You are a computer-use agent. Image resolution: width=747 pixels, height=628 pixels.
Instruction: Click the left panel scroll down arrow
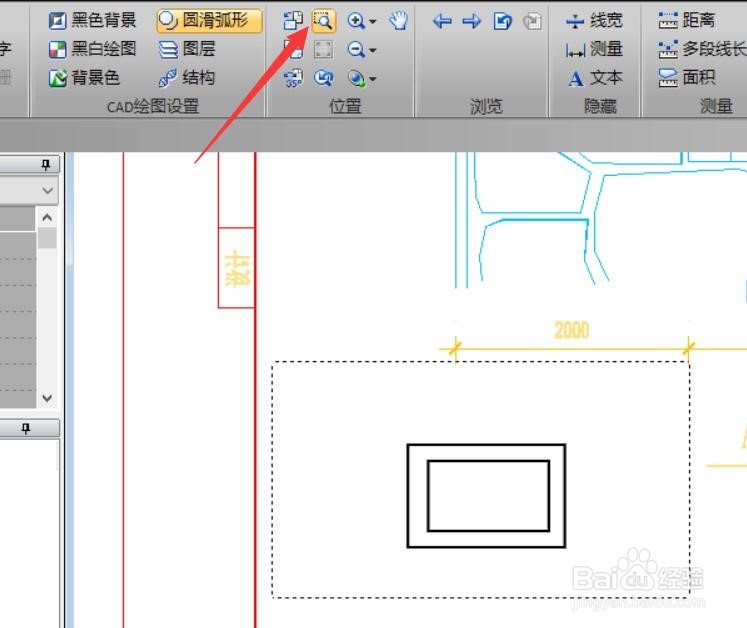pos(47,397)
